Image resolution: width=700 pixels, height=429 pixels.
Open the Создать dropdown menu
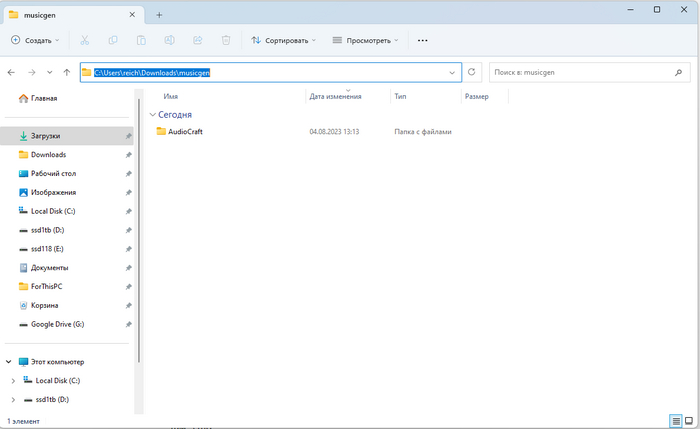[x=35, y=40]
